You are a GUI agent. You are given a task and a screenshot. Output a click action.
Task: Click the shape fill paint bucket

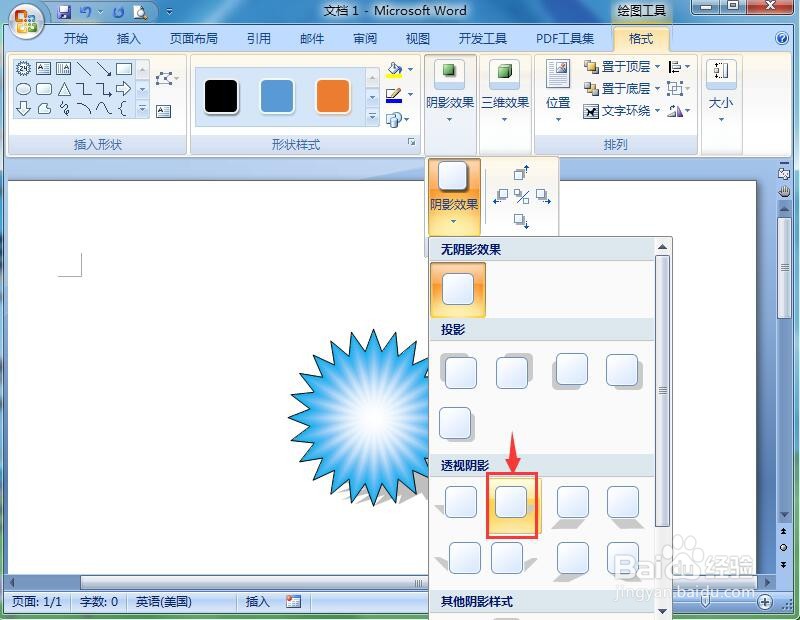click(x=394, y=69)
